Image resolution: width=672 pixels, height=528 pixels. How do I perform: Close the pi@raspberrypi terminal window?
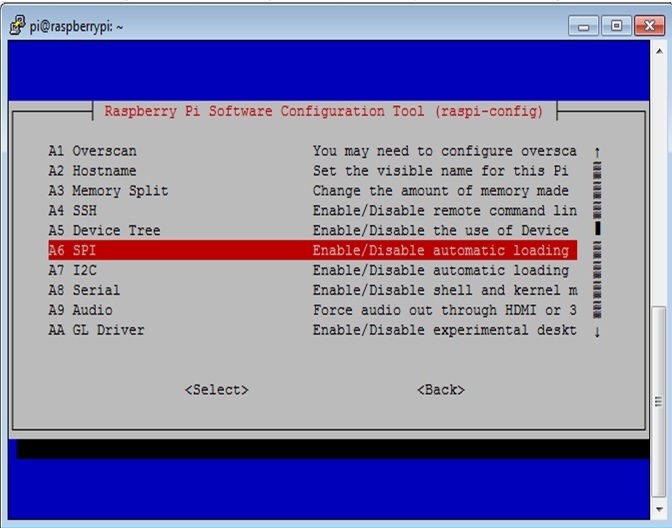pyautogui.click(x=650, y=26)
